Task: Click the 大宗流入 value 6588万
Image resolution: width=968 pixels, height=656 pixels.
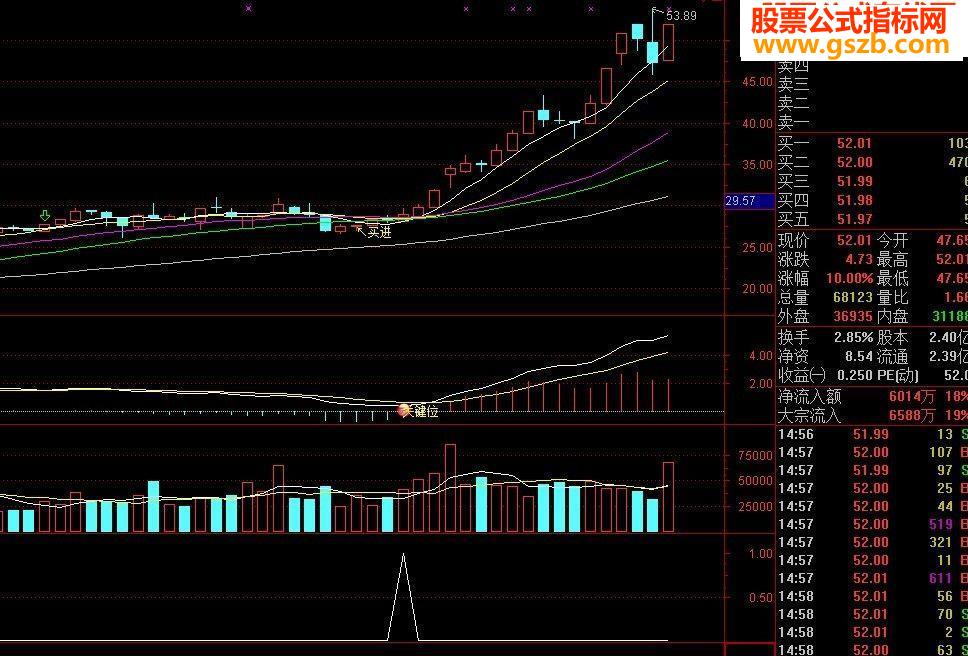Action: click(910, 415)
